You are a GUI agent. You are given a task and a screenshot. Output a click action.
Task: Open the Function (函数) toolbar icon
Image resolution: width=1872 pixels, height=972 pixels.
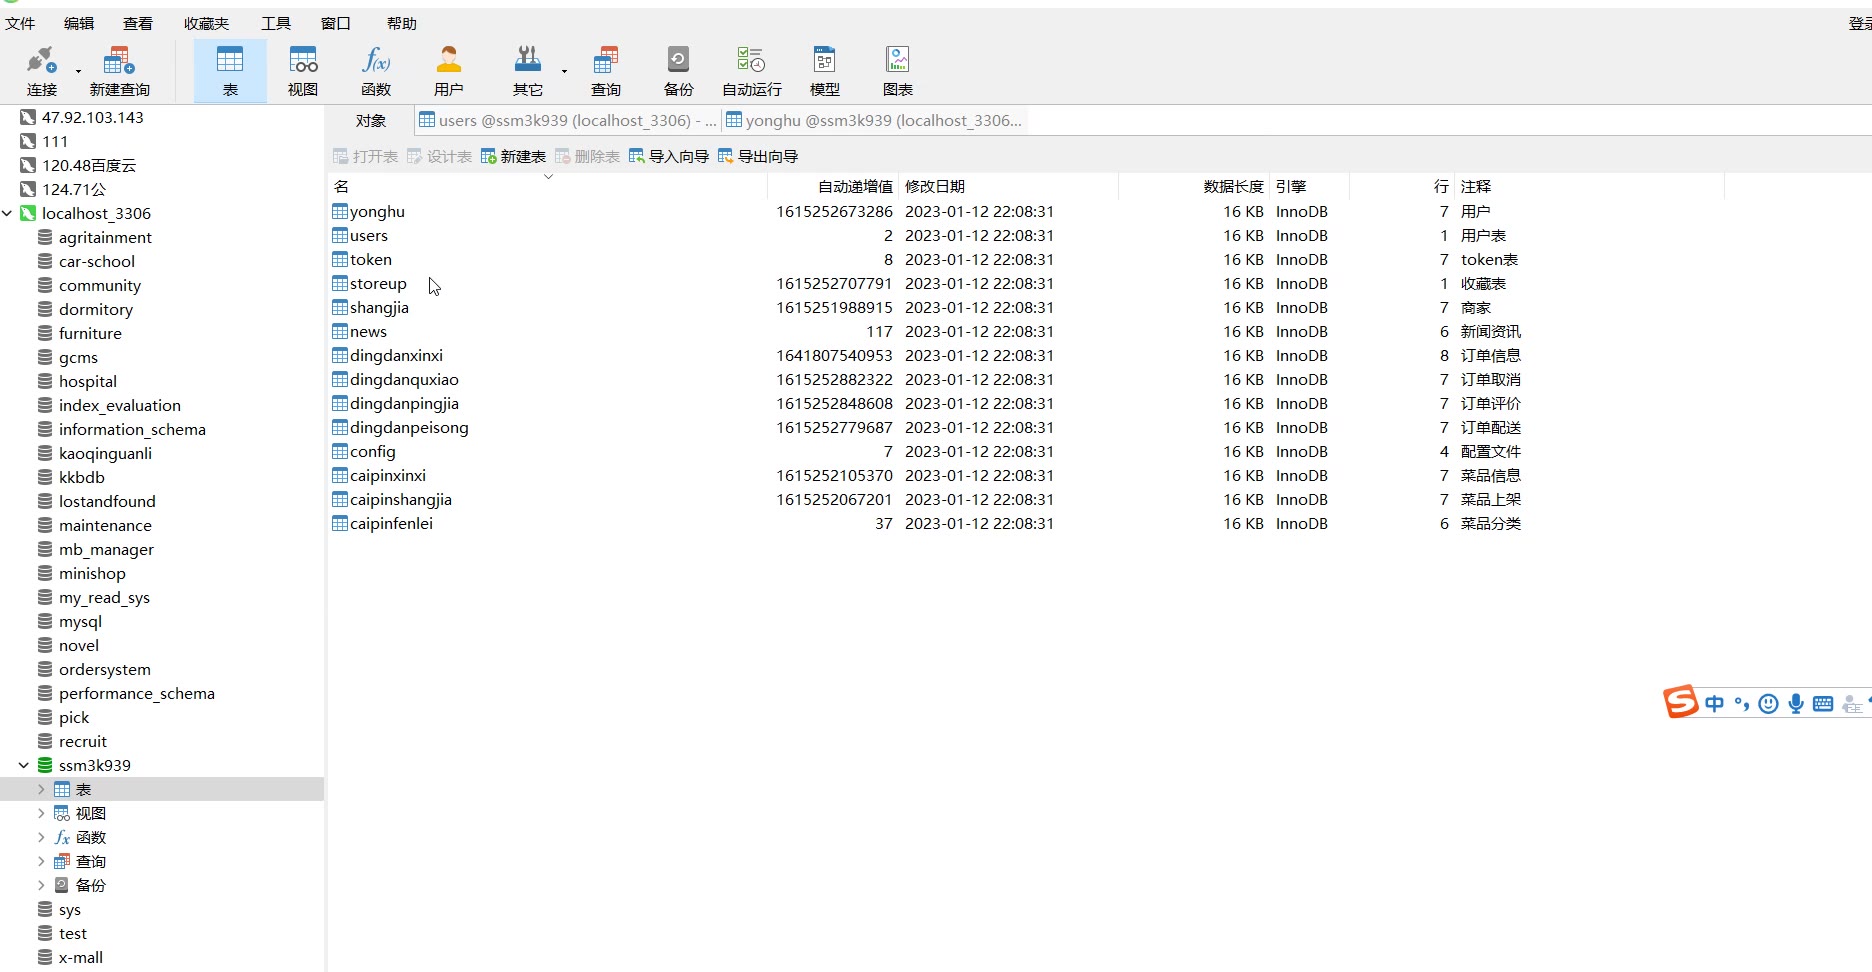pos(376,61)
